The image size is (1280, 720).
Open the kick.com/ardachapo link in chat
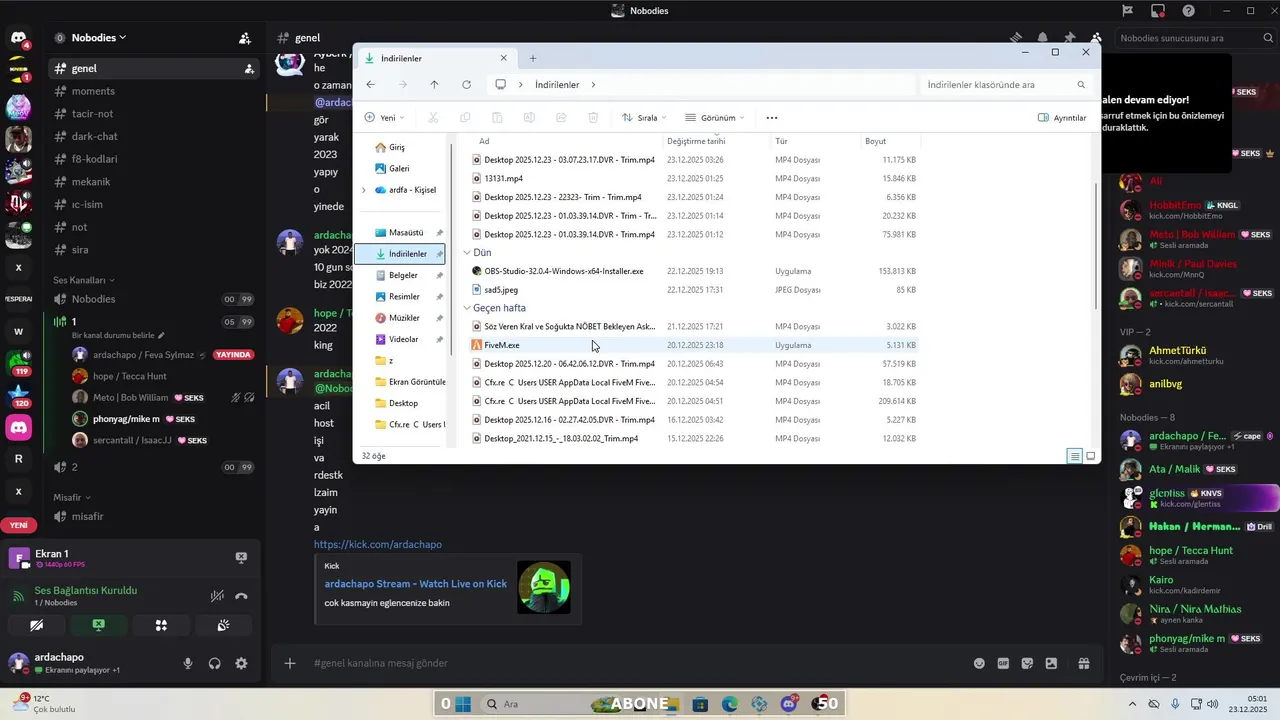[378, 545]
